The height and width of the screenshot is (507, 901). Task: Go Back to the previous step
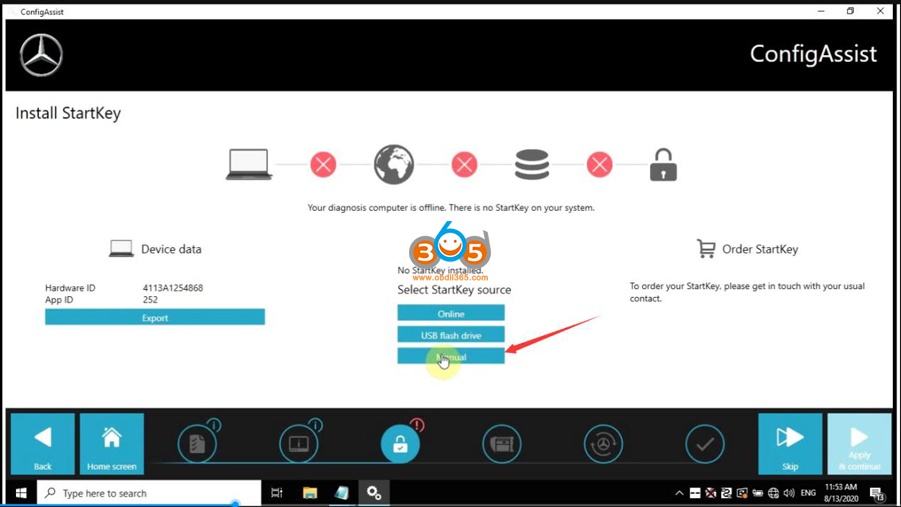pos(43,444)
